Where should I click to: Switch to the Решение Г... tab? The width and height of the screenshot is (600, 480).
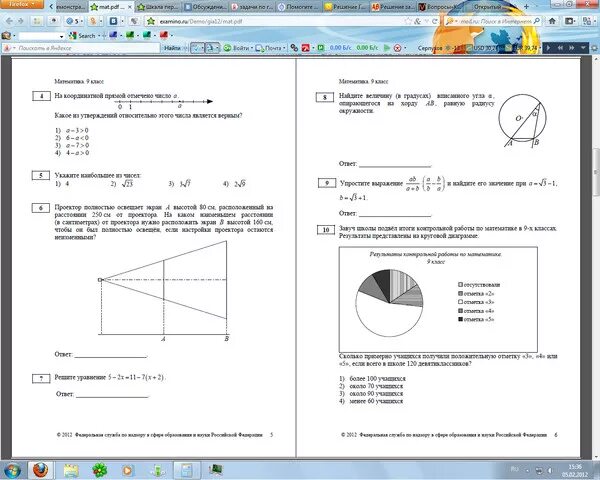tap(346, 7)
